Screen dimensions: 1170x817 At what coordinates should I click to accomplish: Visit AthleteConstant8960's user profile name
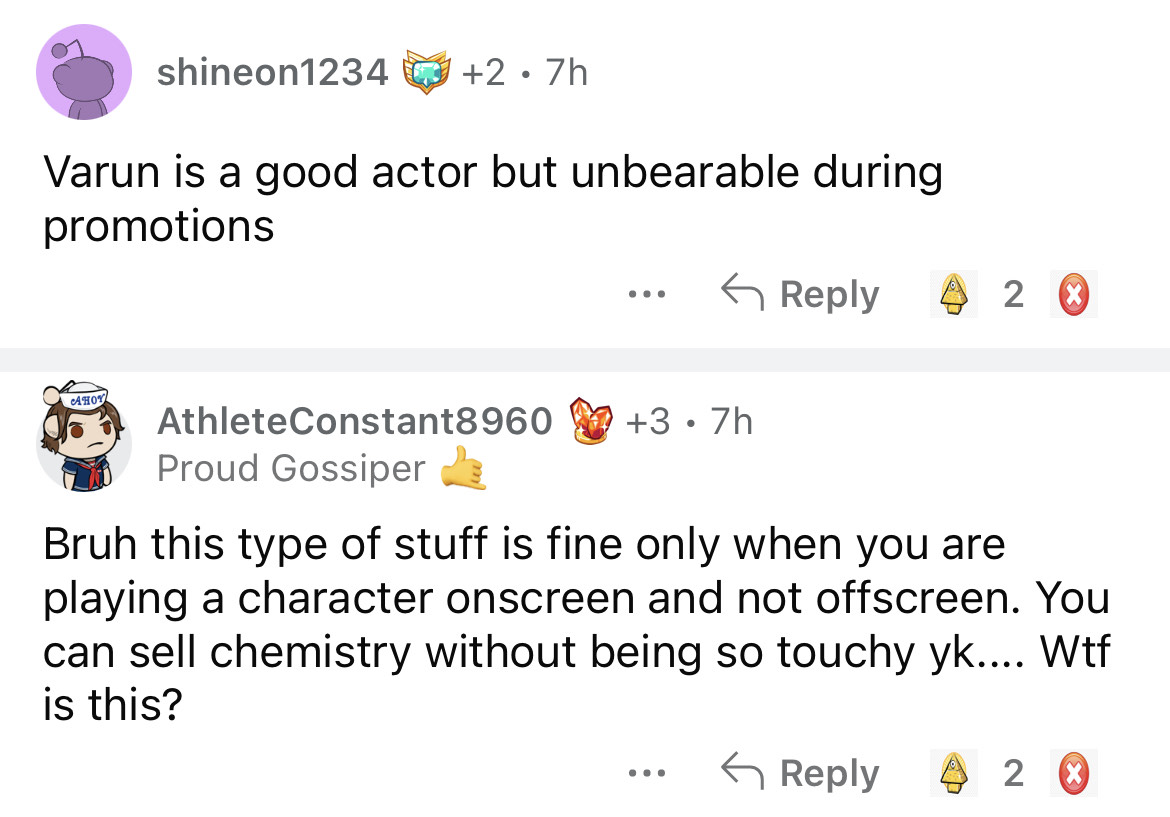355,422
